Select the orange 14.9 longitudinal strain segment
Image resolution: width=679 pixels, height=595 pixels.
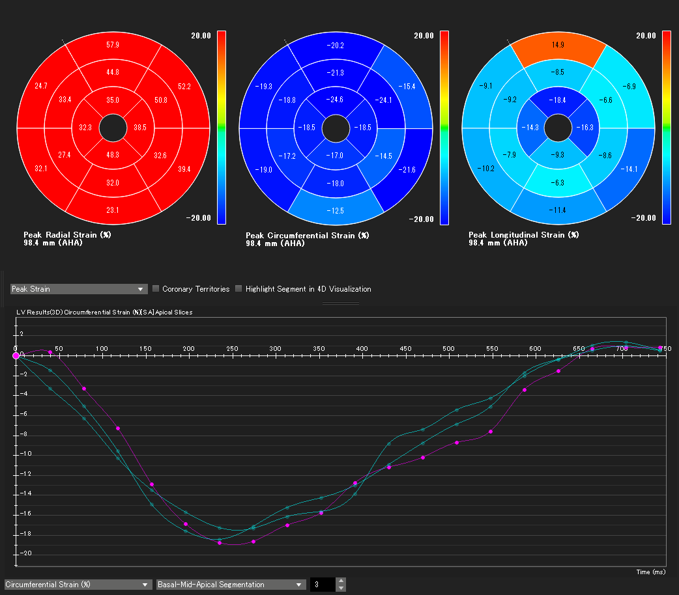558,46
